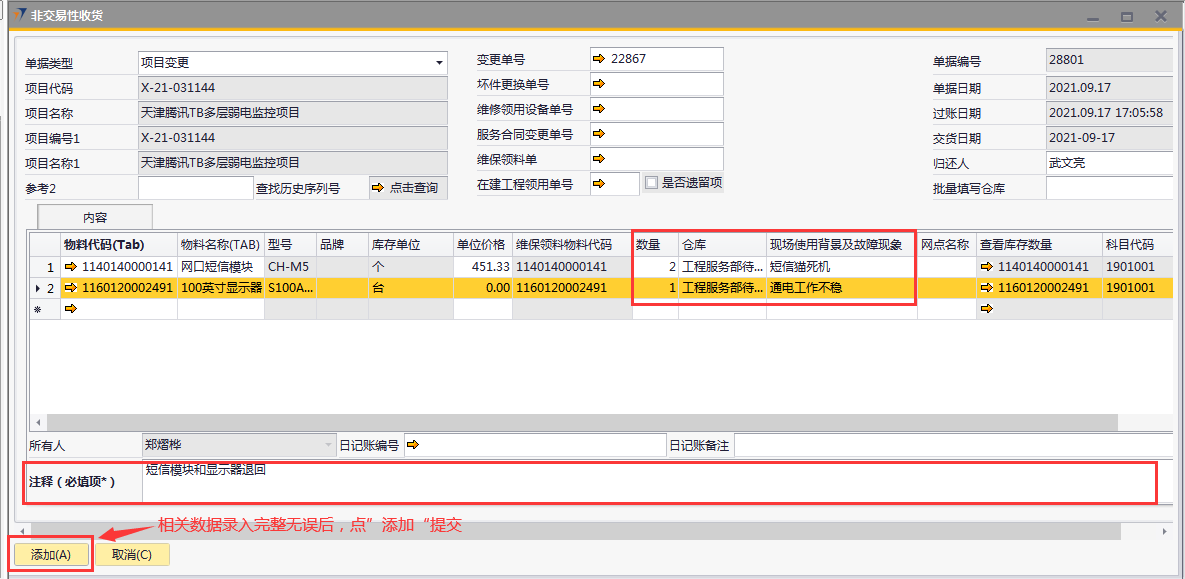Image resolution: width=1185 pixels, height=579 pixels.
Task: Click the arrow icon in 在建工程领用单号 field
Action: click(x=599, y=184)
